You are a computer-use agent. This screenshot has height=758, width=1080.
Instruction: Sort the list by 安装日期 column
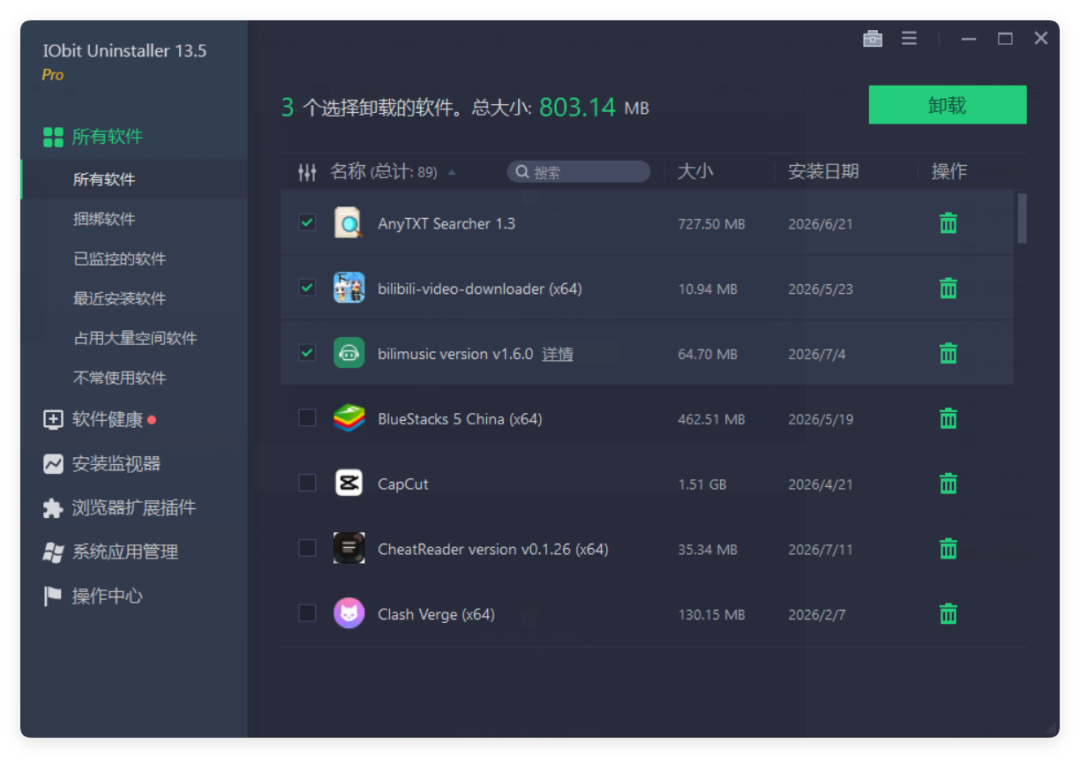tap(823, 171)
